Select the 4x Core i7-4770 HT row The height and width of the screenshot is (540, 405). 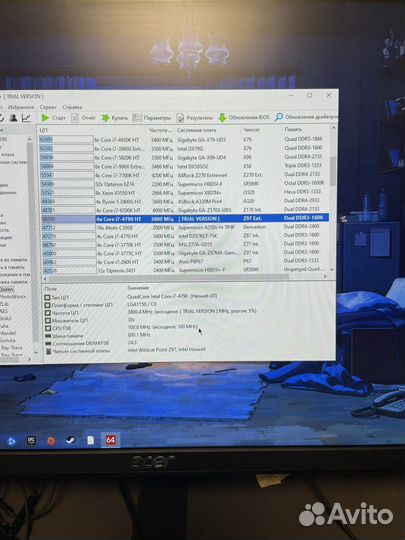[184, 236]
